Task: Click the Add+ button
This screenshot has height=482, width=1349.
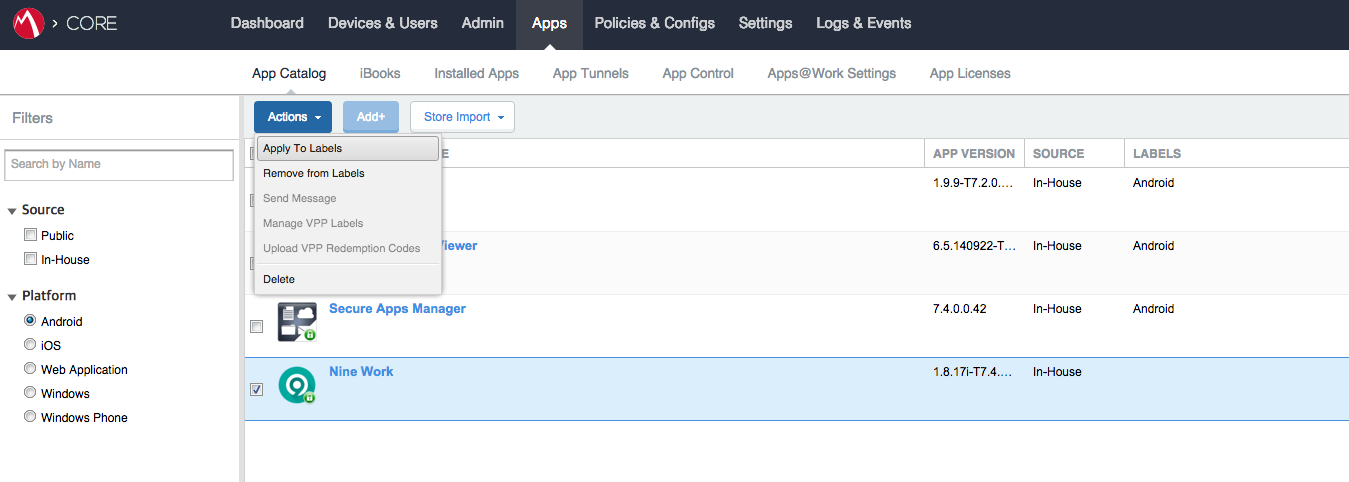Action: (x=371, y=117)
